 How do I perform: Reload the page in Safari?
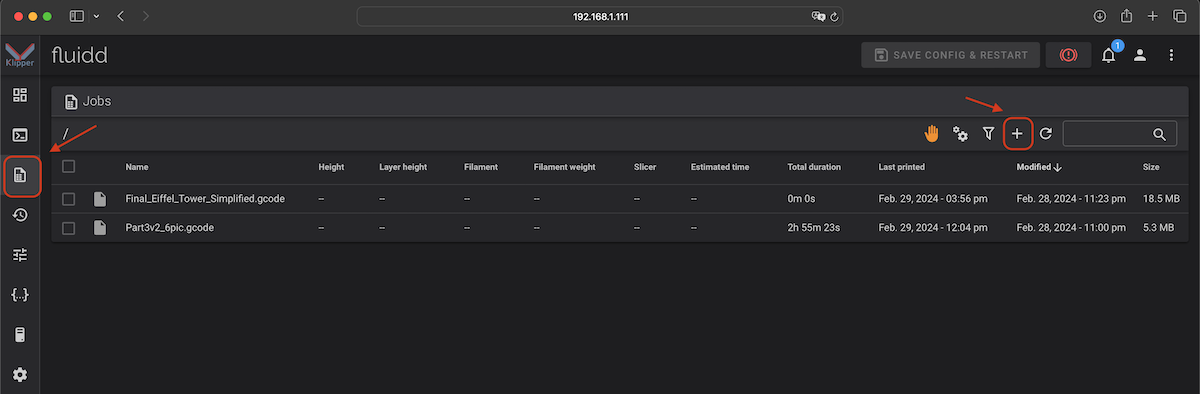(833, 17)
